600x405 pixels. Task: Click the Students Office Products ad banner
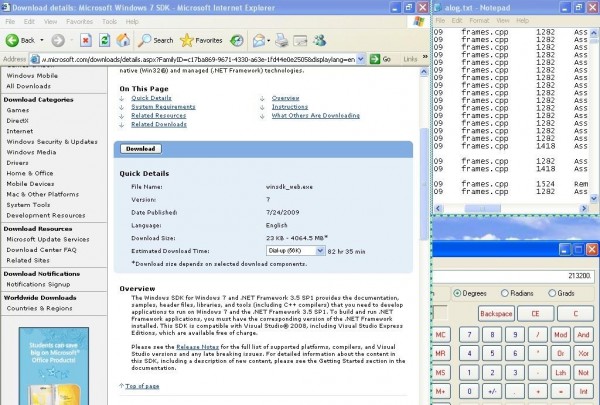[54, 366]
